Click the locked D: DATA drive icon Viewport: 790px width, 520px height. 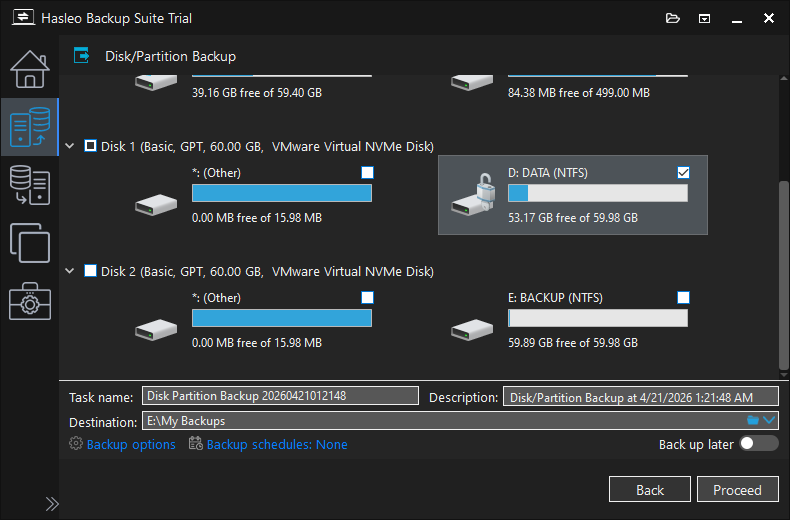pyautogui.click(x=474, y=195)
